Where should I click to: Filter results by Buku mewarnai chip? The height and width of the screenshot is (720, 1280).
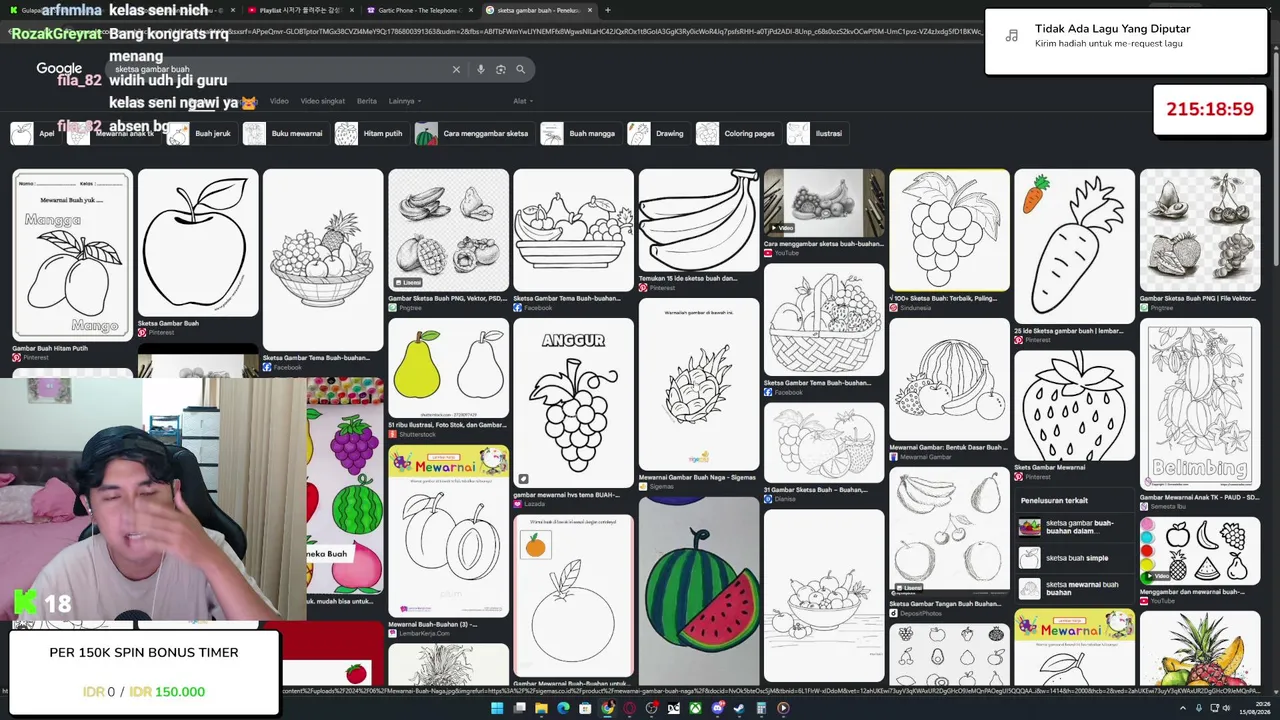click(x=285, y=134)
